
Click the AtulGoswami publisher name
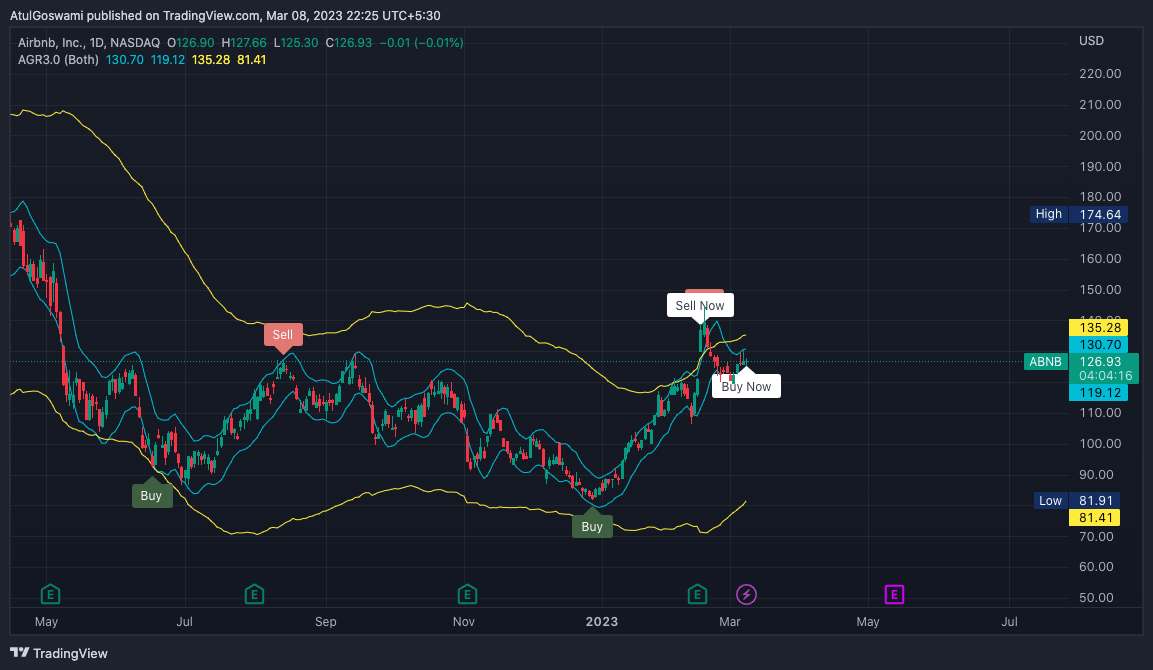click(x=46, y=15)
